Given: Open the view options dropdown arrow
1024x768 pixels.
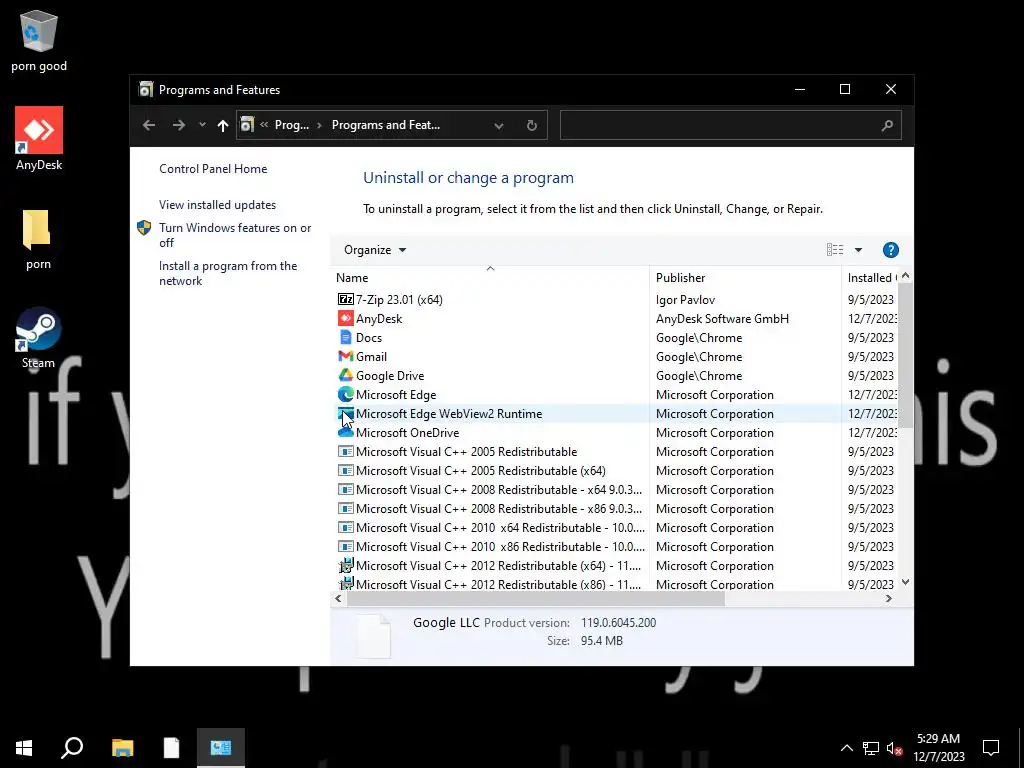Looking at the screenshot, I should click(x=858, y=249).
